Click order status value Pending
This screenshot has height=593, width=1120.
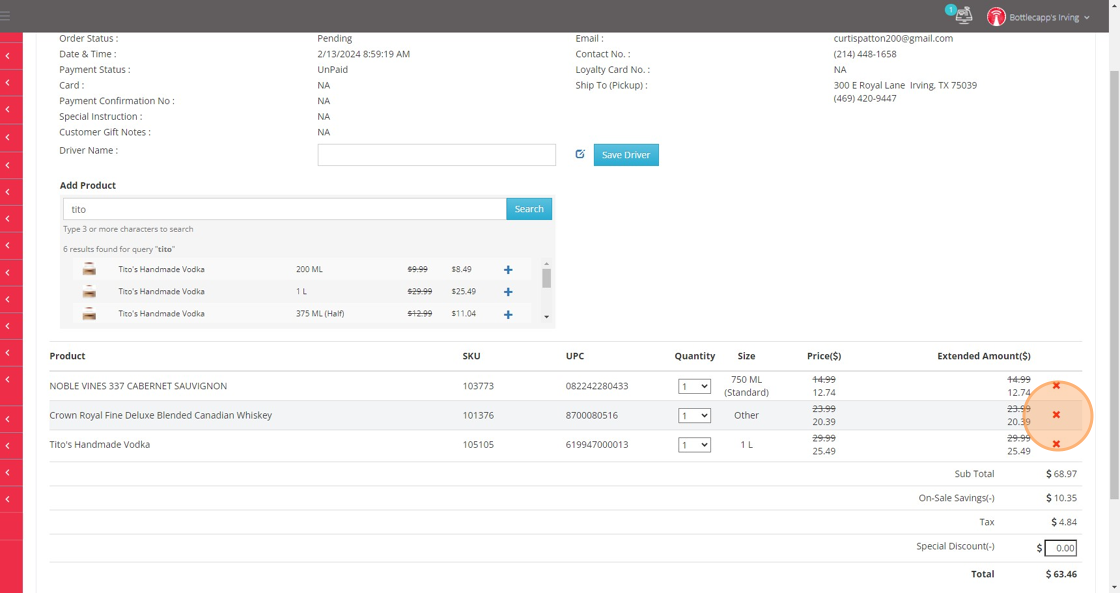point(334,39)
